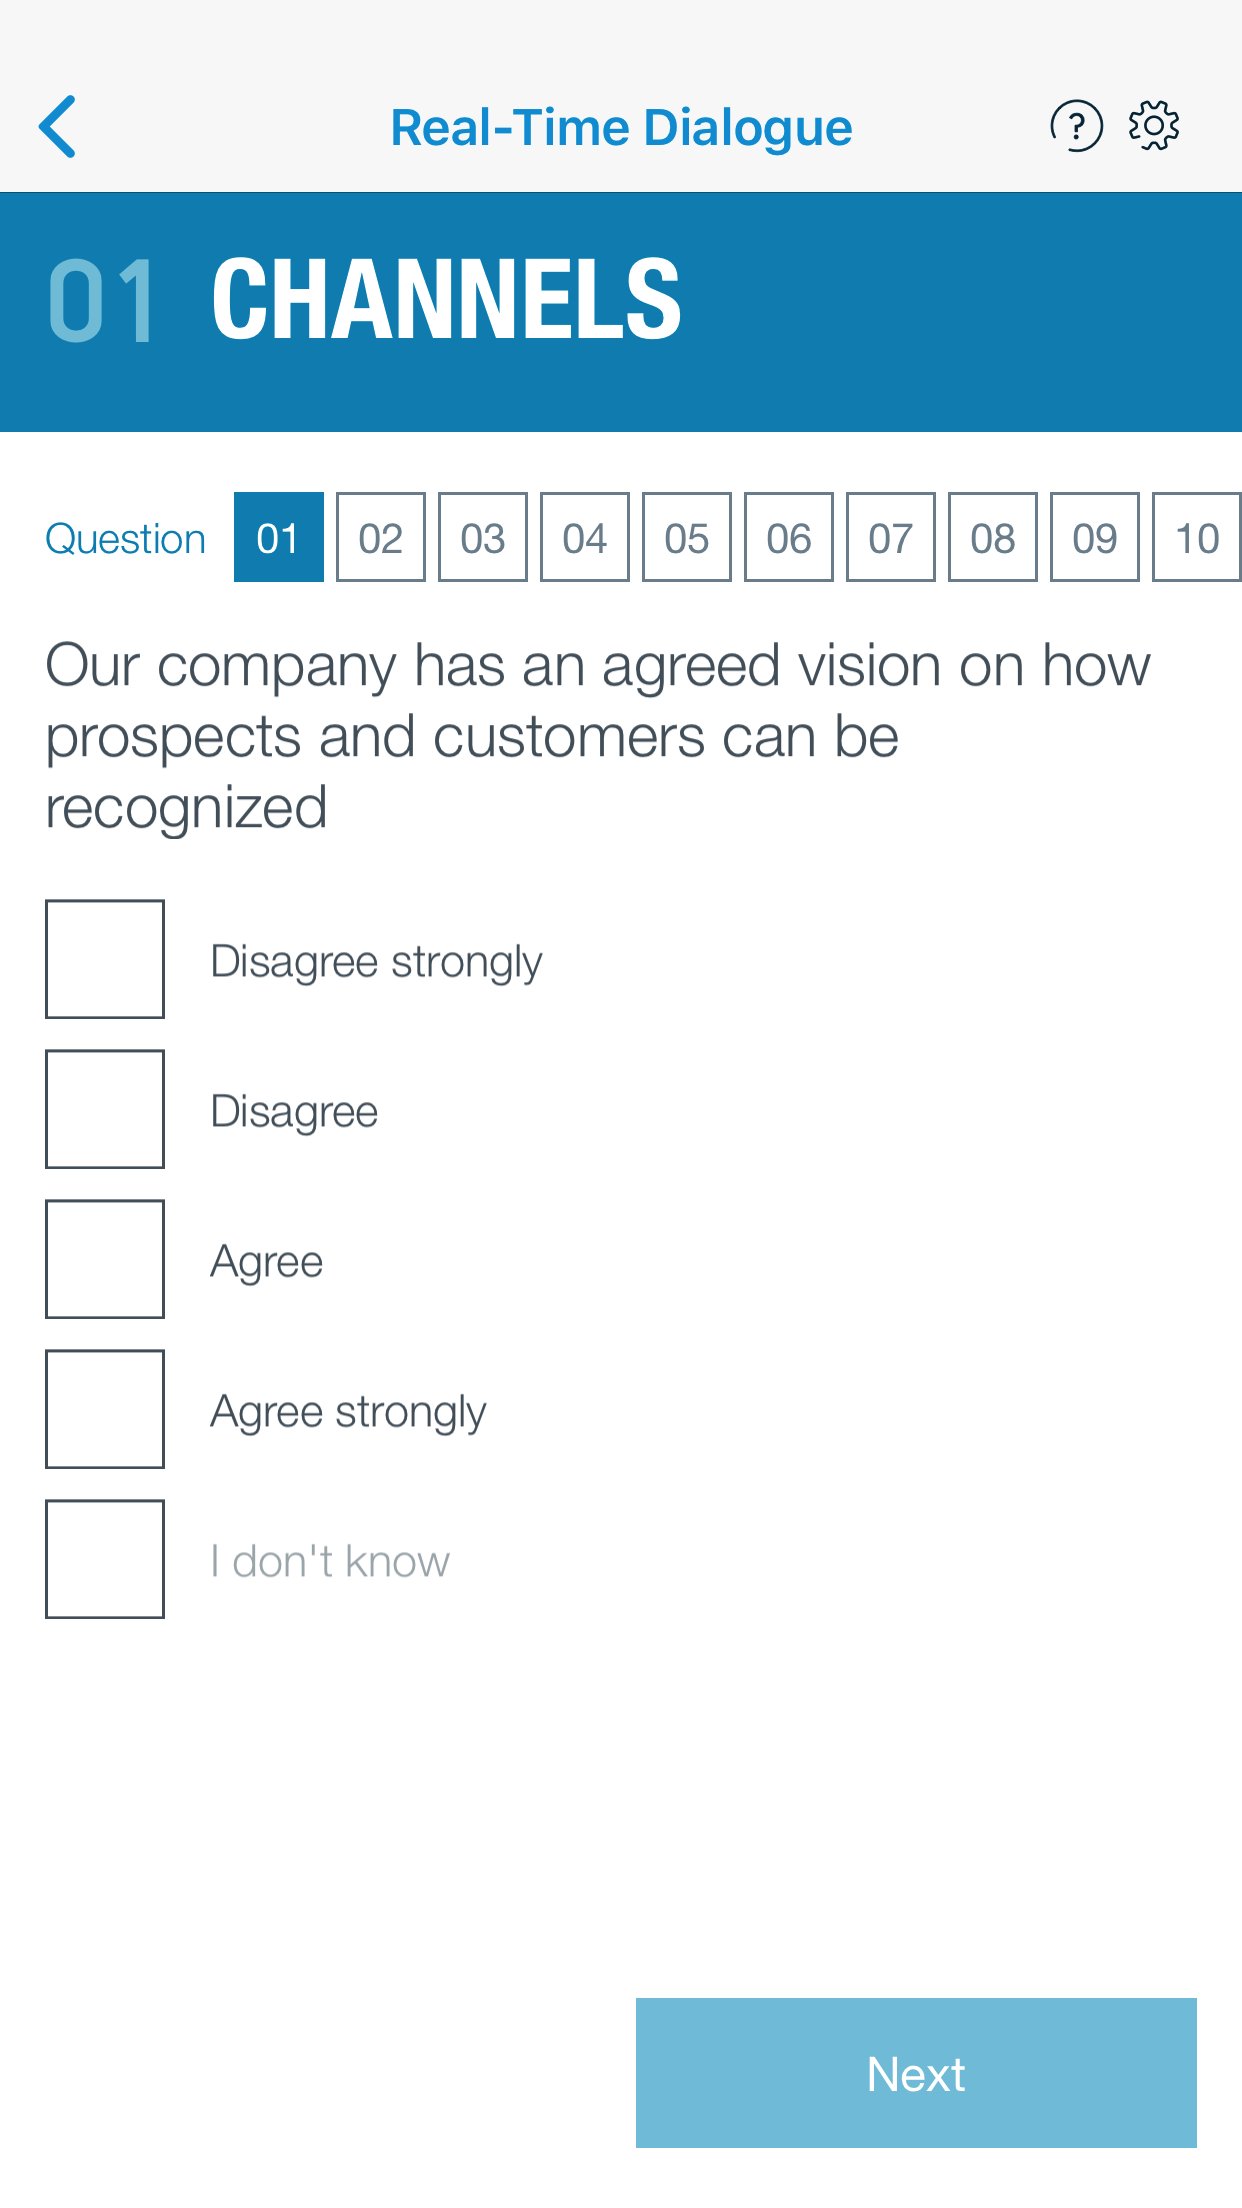Open settings via the gear icon
1242x2208 pixels.
coord(1154,126)
